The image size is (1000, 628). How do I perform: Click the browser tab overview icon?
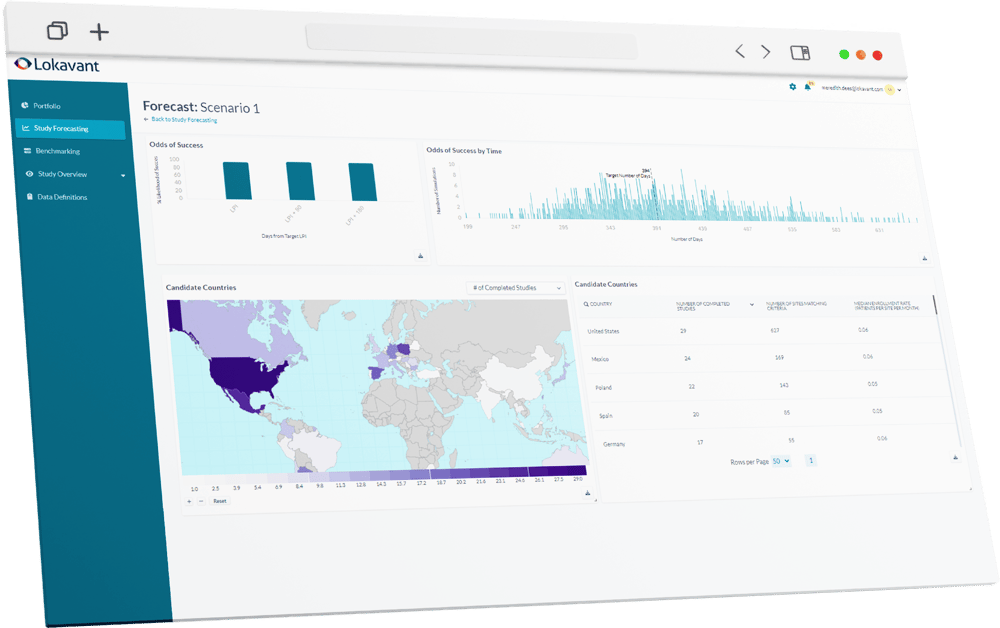[58, 31]
